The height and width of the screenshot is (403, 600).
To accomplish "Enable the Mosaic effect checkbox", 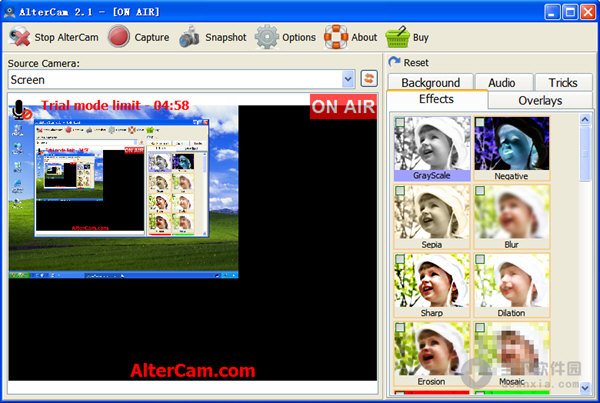I will (x=479, y=328).
